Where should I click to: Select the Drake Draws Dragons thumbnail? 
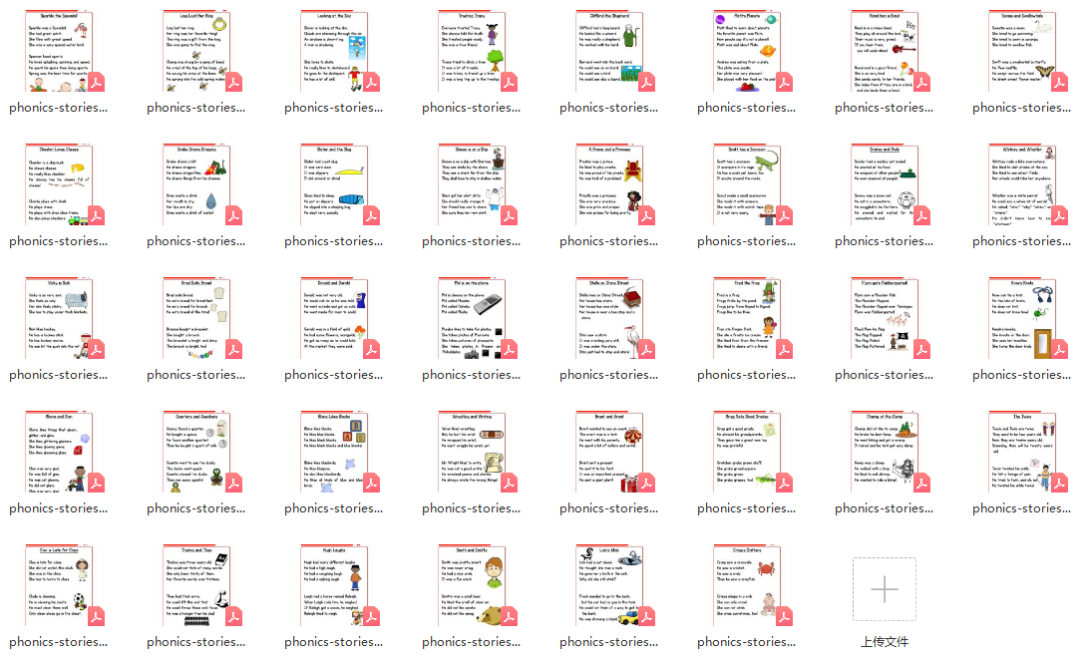pyautogui.click(x=196, y=184)
